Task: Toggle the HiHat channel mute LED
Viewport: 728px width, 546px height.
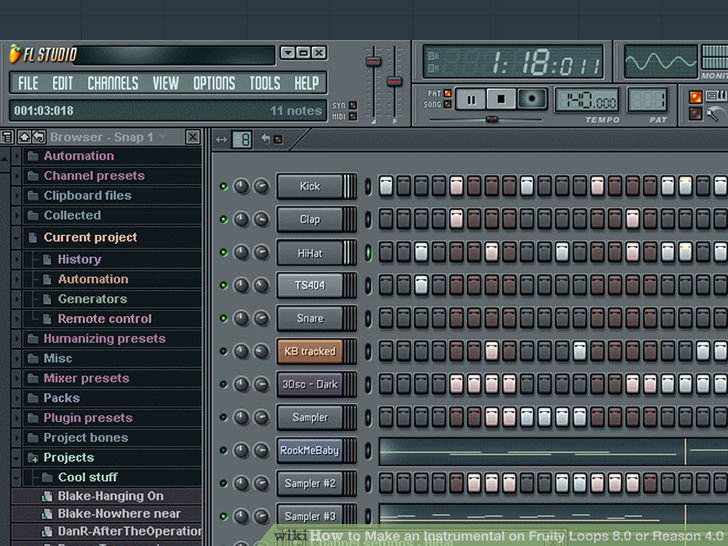Action: click(223, 253)
